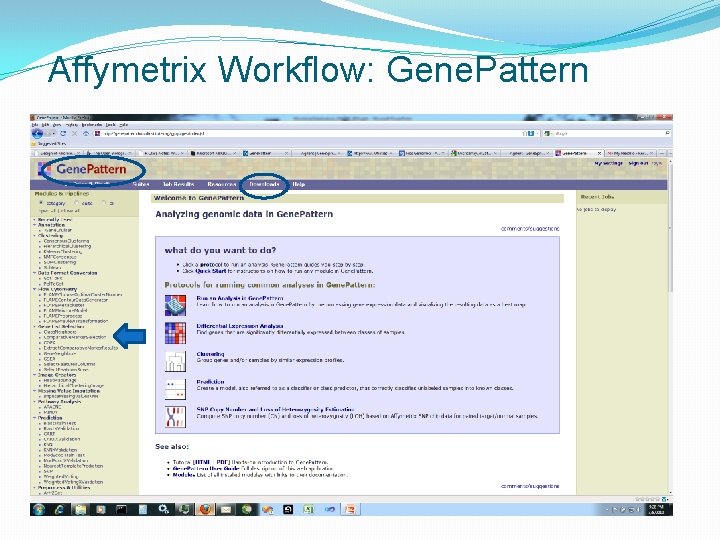This screenshot has width=720, height=540.
Task: Open the Back history dropdown arrow
Action: [x=53, y=134]
